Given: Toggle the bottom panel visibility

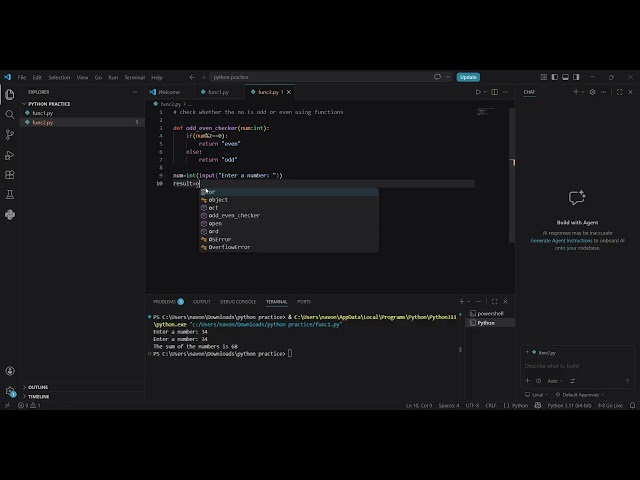Looking at the screenshot, I should point(565,77).
